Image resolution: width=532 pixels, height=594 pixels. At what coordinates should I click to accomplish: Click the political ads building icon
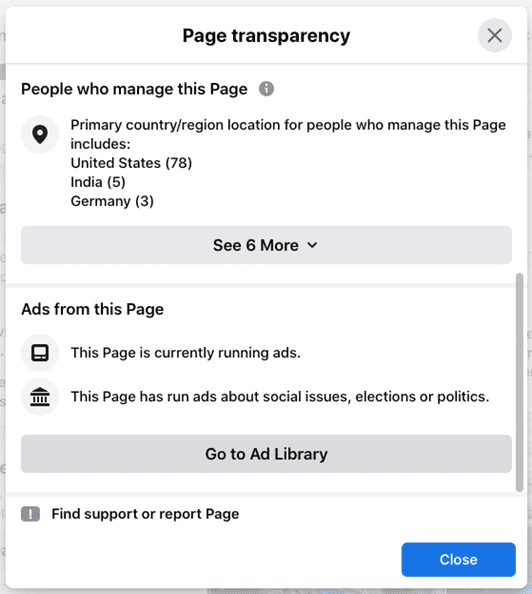(40, 397)
